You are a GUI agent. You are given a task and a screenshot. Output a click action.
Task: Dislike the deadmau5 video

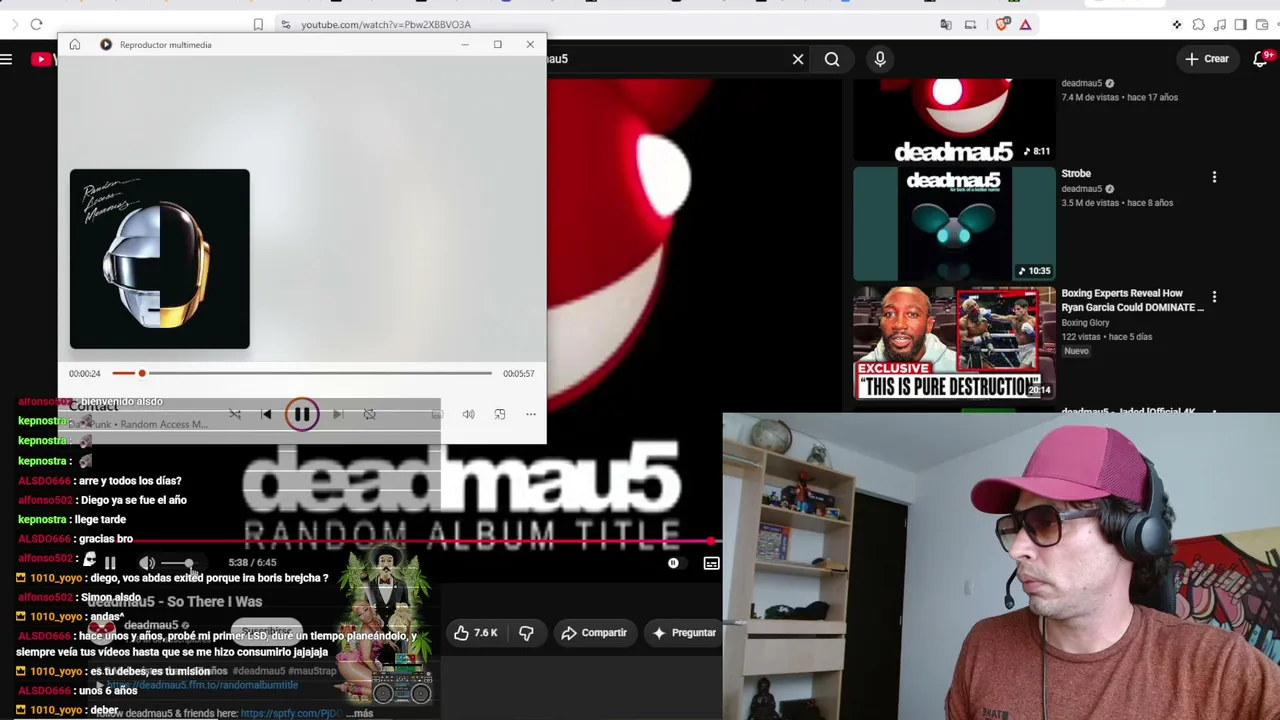click(x=526, y=633)
